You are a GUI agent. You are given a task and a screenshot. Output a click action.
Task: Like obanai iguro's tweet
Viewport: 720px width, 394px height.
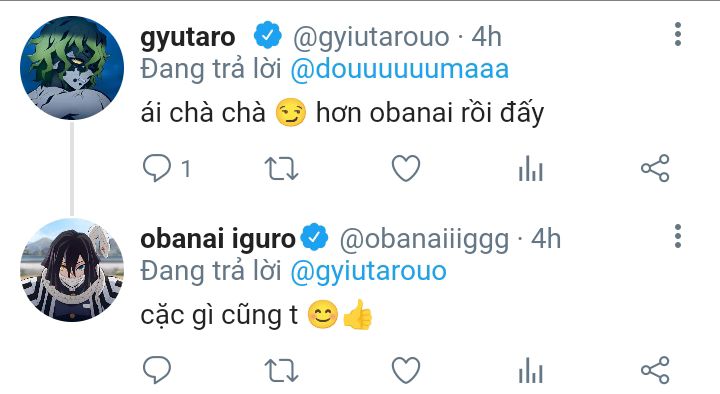(406, 370)
